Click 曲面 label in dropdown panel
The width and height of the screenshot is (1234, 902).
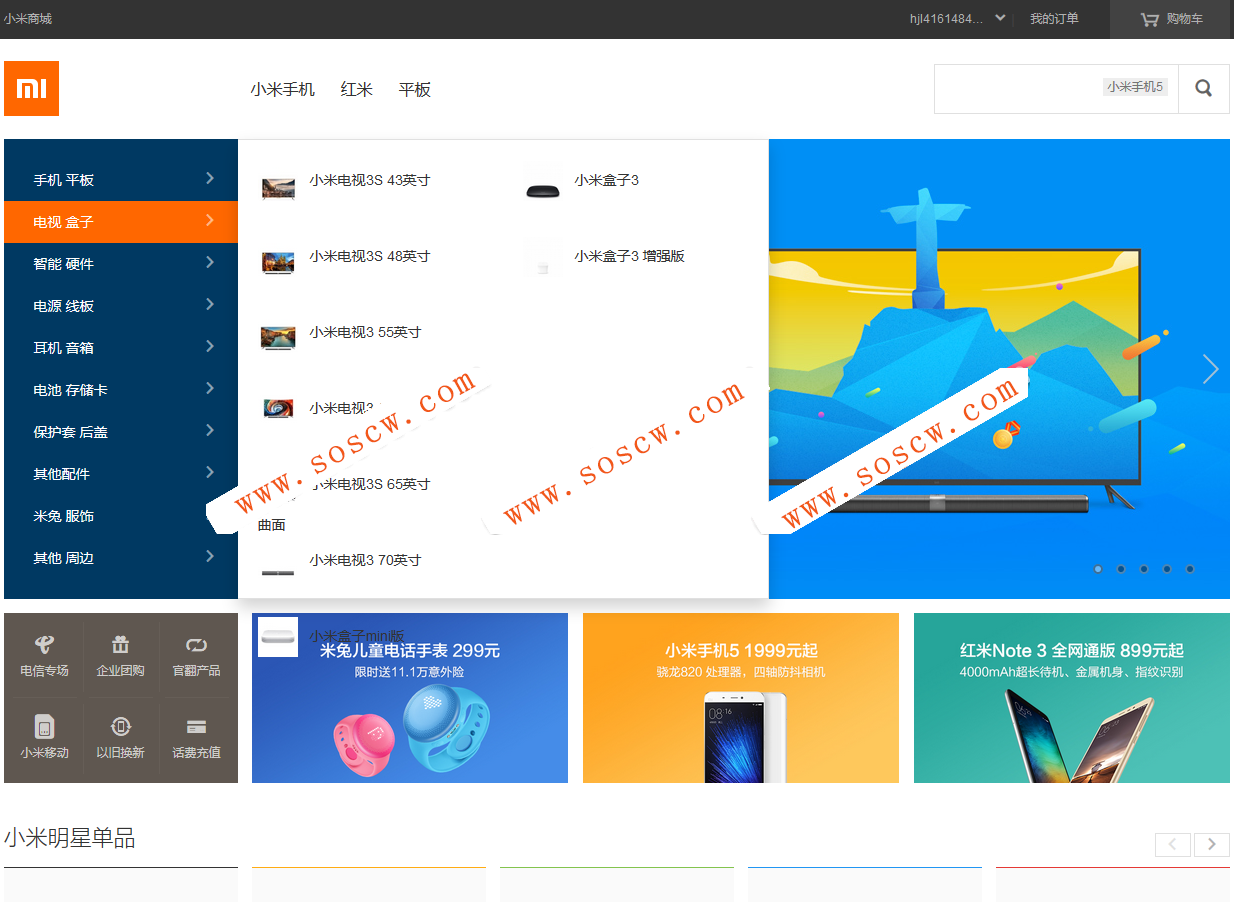[272, 525]
